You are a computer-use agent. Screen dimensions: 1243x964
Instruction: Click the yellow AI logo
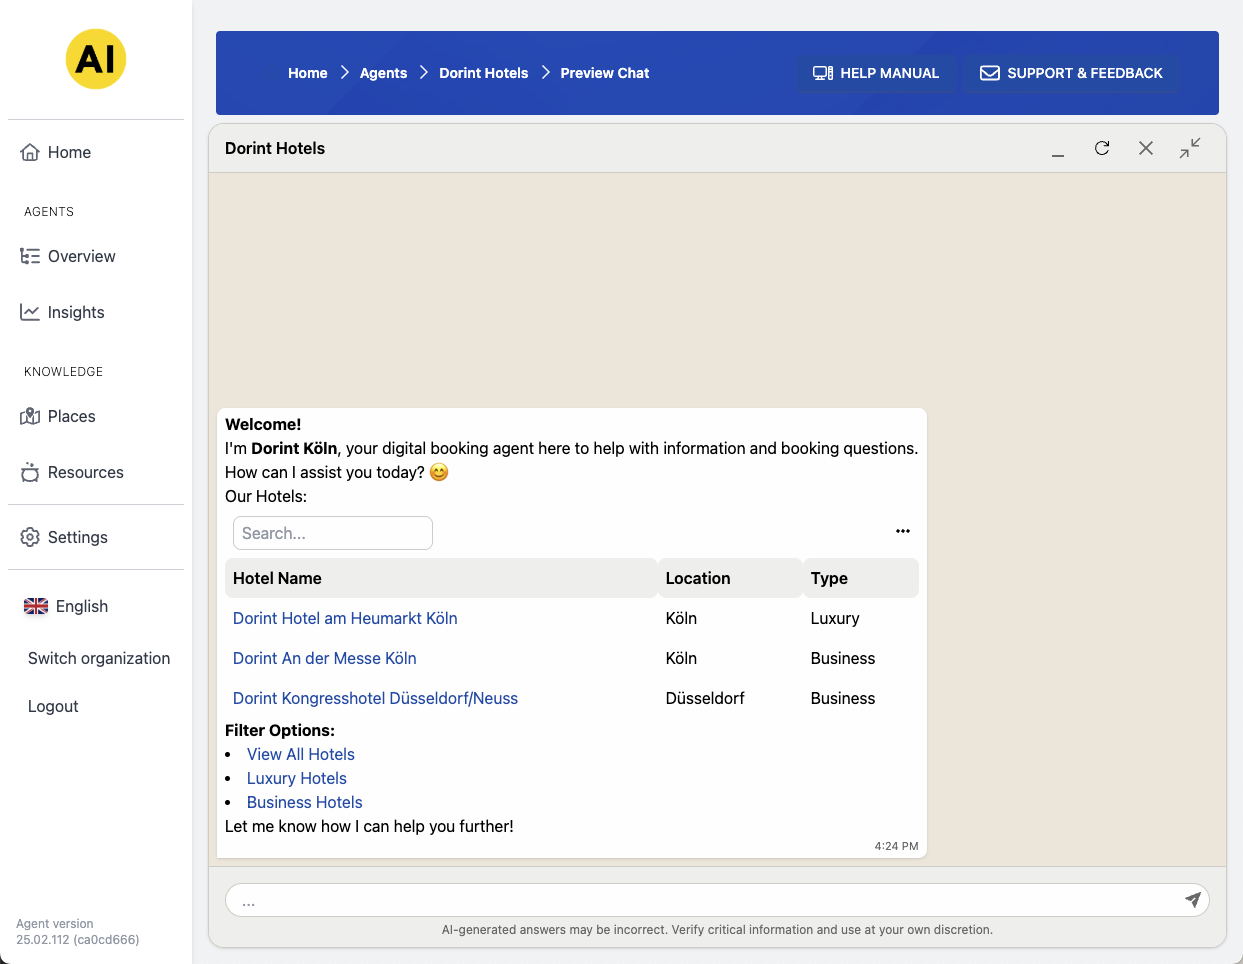[x=96, y=59]
